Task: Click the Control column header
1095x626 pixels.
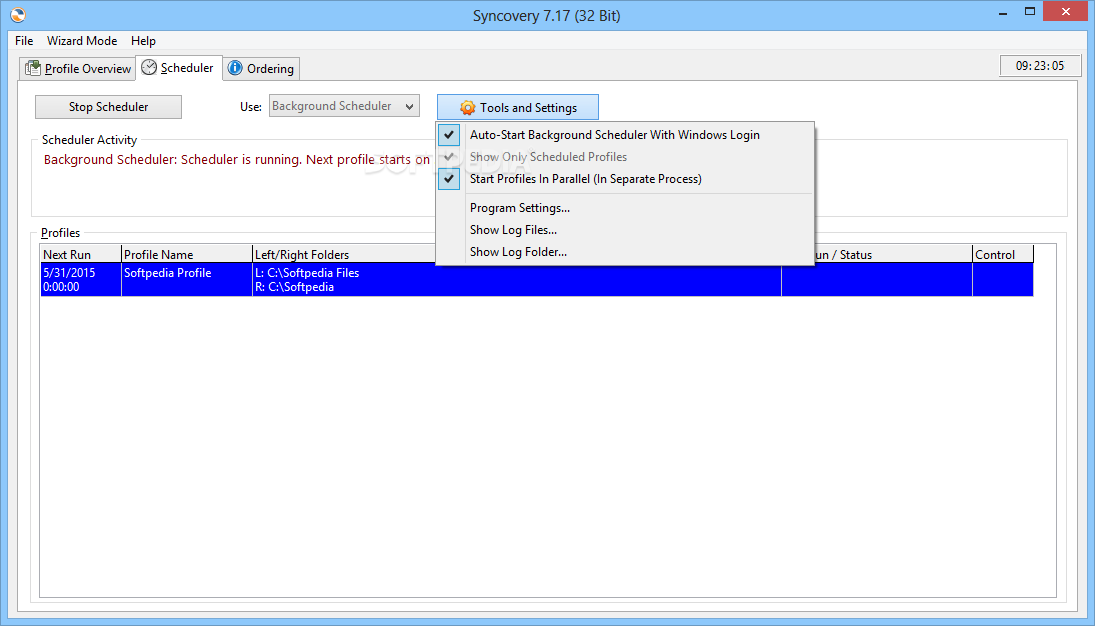Action: tap(1003, 254)
